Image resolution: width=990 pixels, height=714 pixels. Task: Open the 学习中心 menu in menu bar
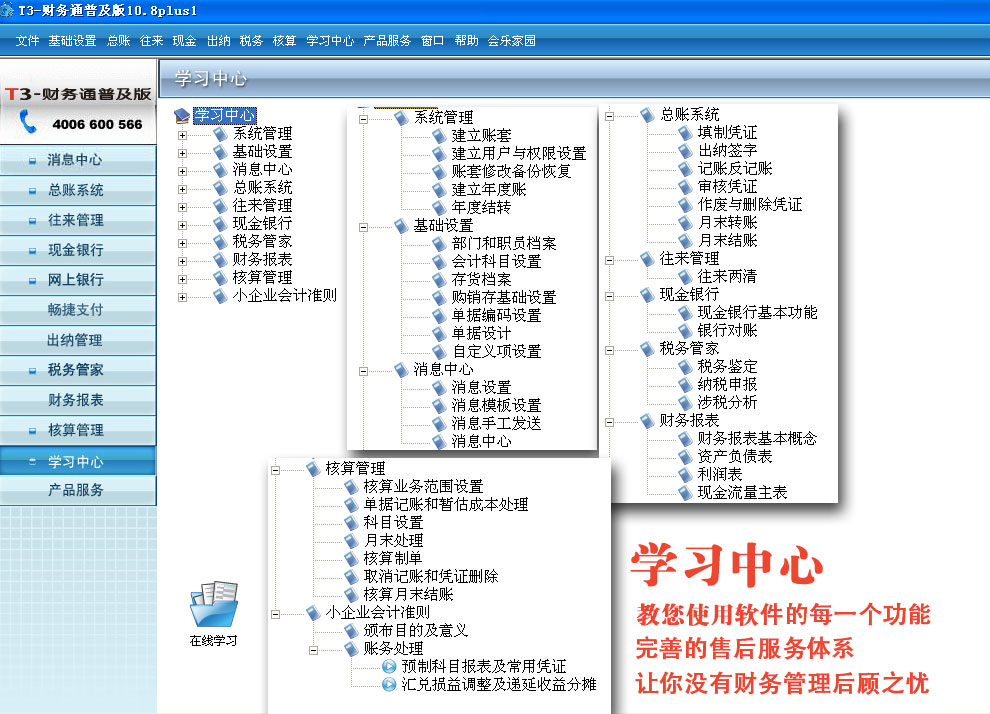(x=330, y=41)
